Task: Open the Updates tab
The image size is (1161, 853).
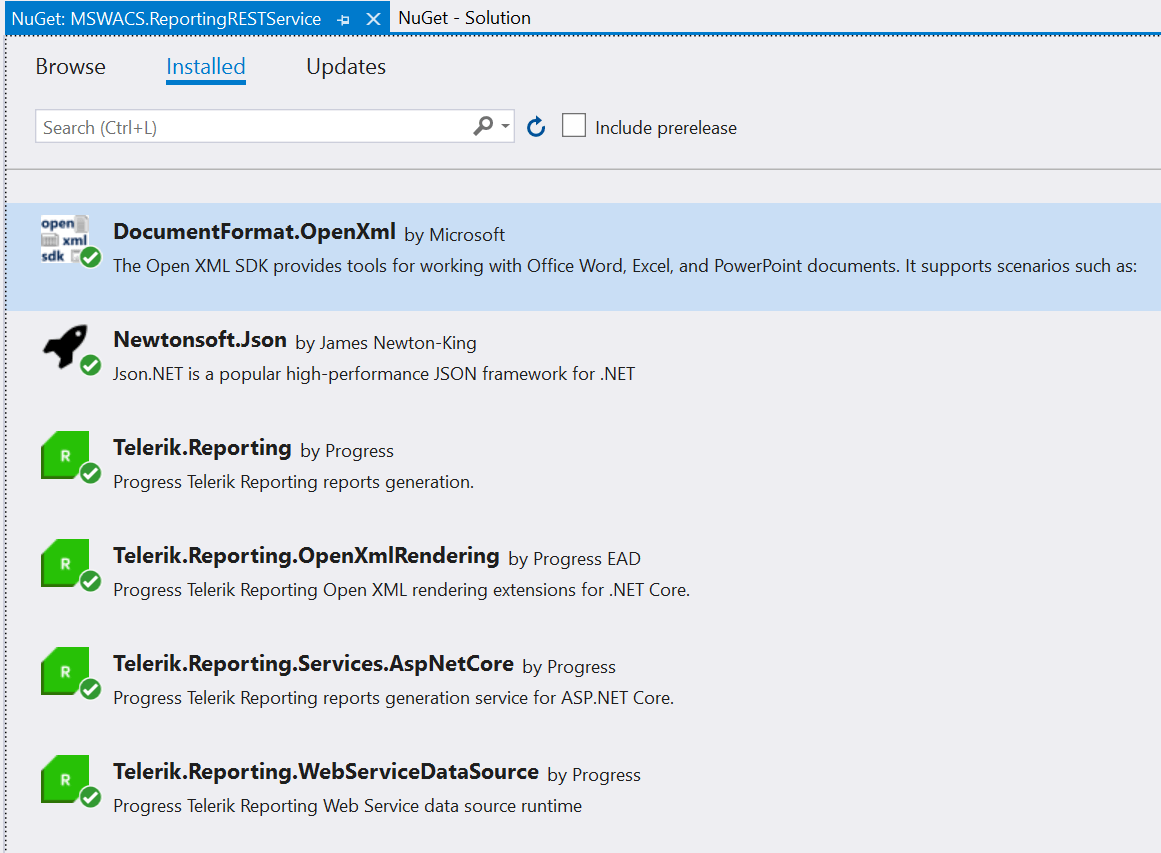Action: point(345,67)
